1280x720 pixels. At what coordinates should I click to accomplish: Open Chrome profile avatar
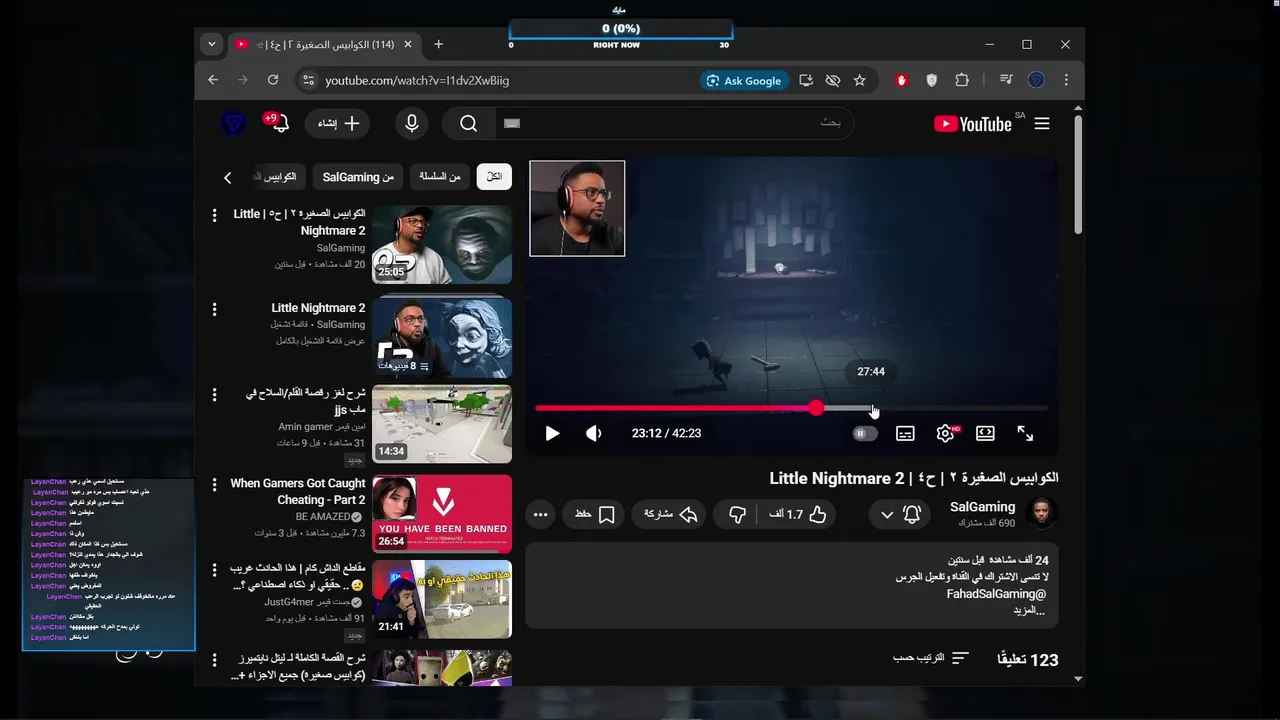1036,80
